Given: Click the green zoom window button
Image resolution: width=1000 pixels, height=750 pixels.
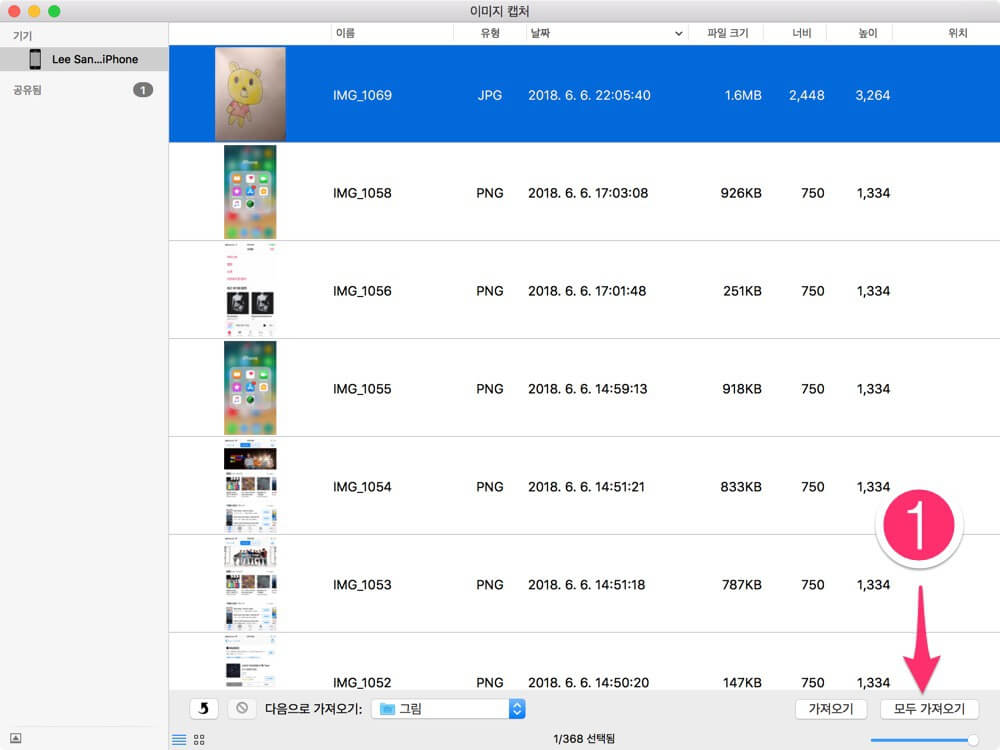Looking at the screenshot, I should pyautogui.click(x=54, y=11).
